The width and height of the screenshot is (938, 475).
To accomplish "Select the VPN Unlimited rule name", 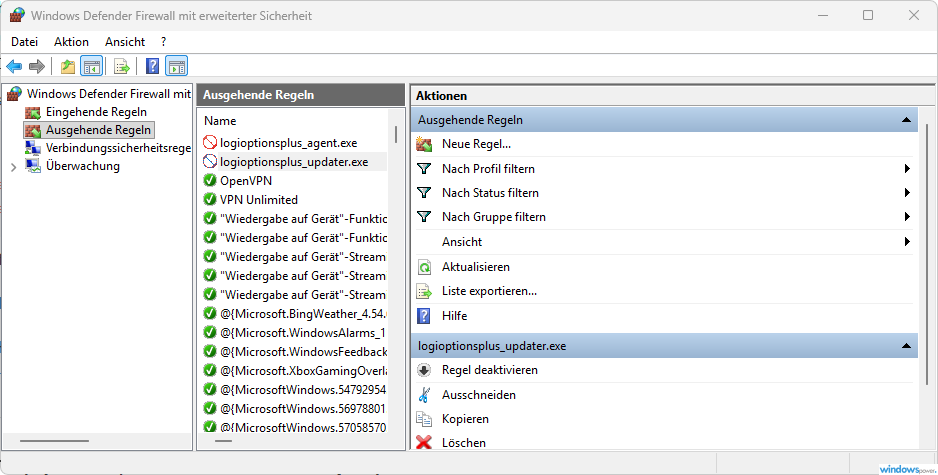I will pos(259,200).
